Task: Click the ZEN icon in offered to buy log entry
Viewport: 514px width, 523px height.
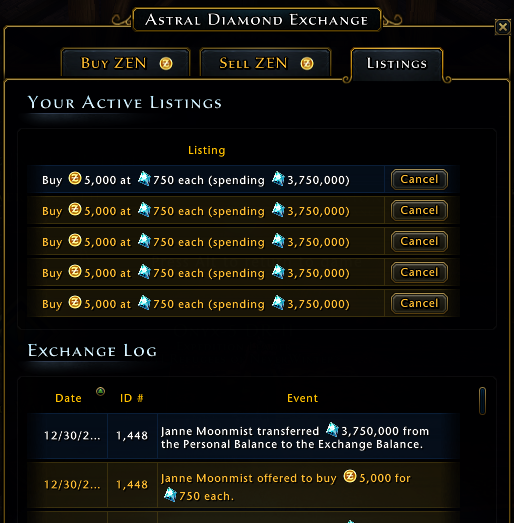Action: (350, 476)
